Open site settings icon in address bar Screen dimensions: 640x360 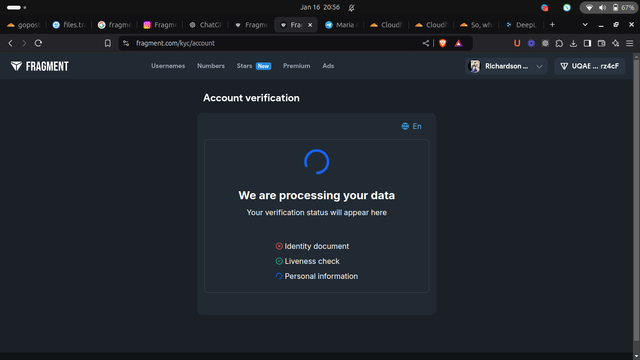pyautogui.click(x=126, y=43)
